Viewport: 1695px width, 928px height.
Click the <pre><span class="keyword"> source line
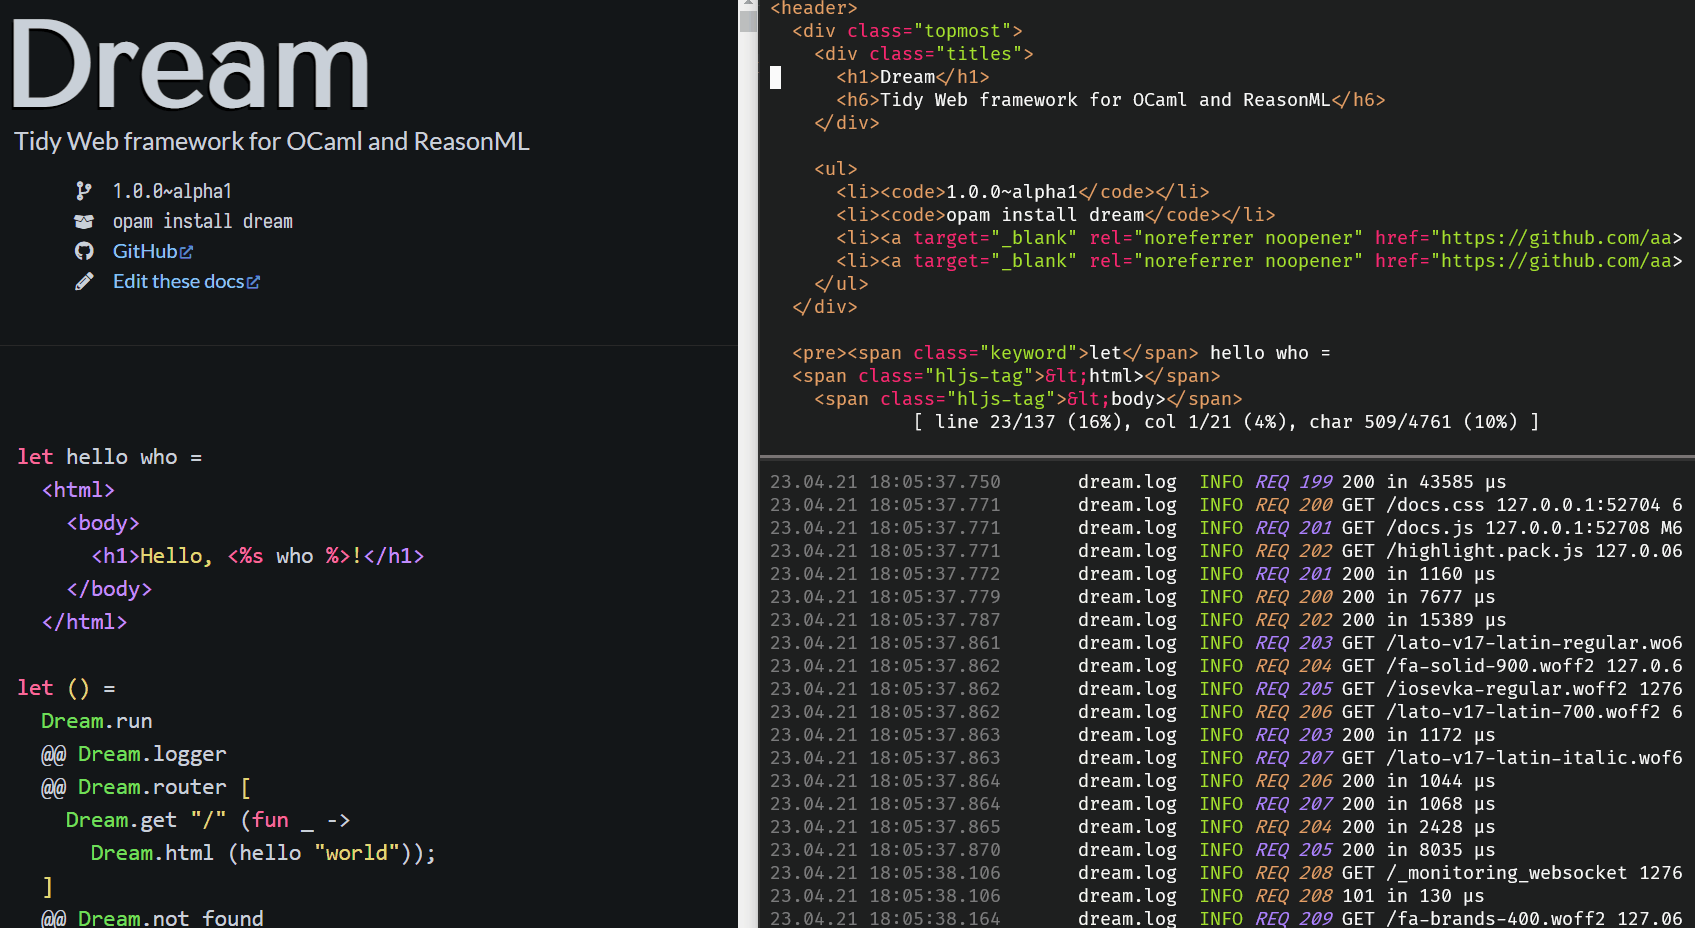coord(1061,353)
